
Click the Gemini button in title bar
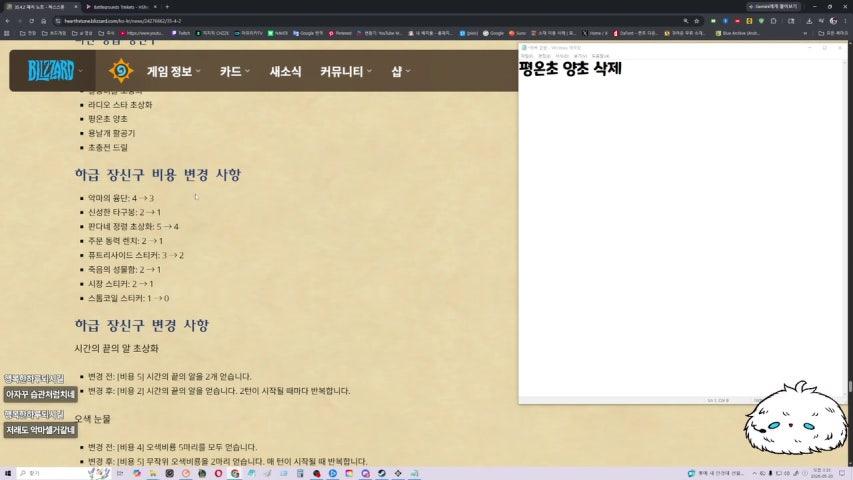pos(772,7)
